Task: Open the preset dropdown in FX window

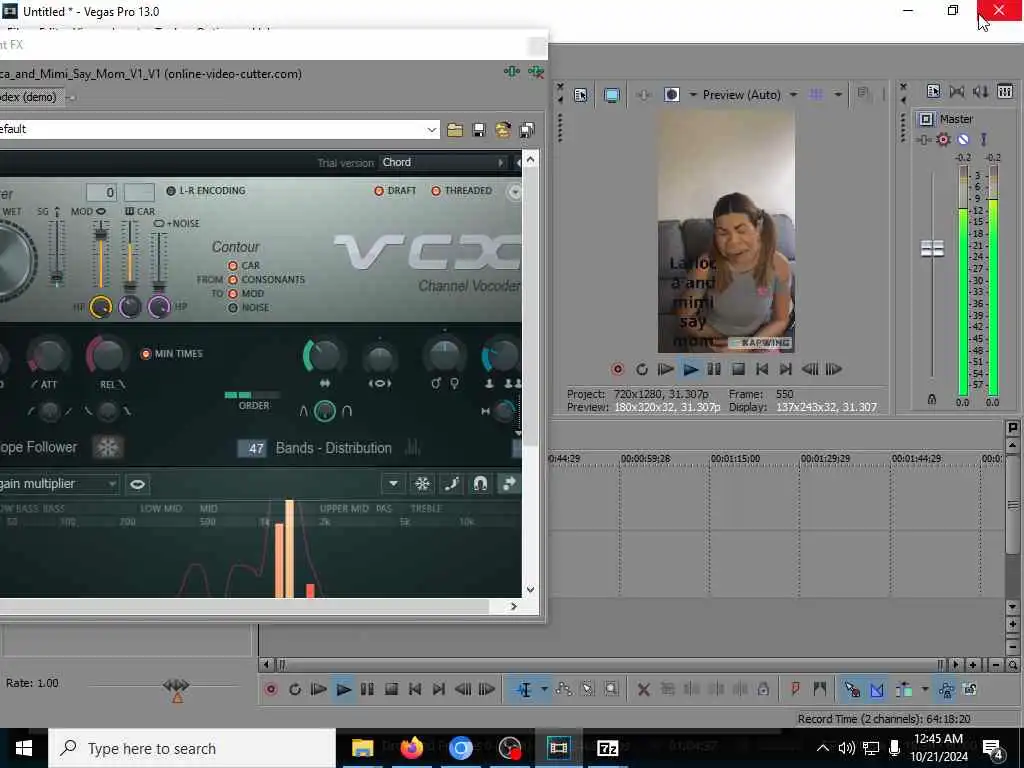Action: [432, 129]
